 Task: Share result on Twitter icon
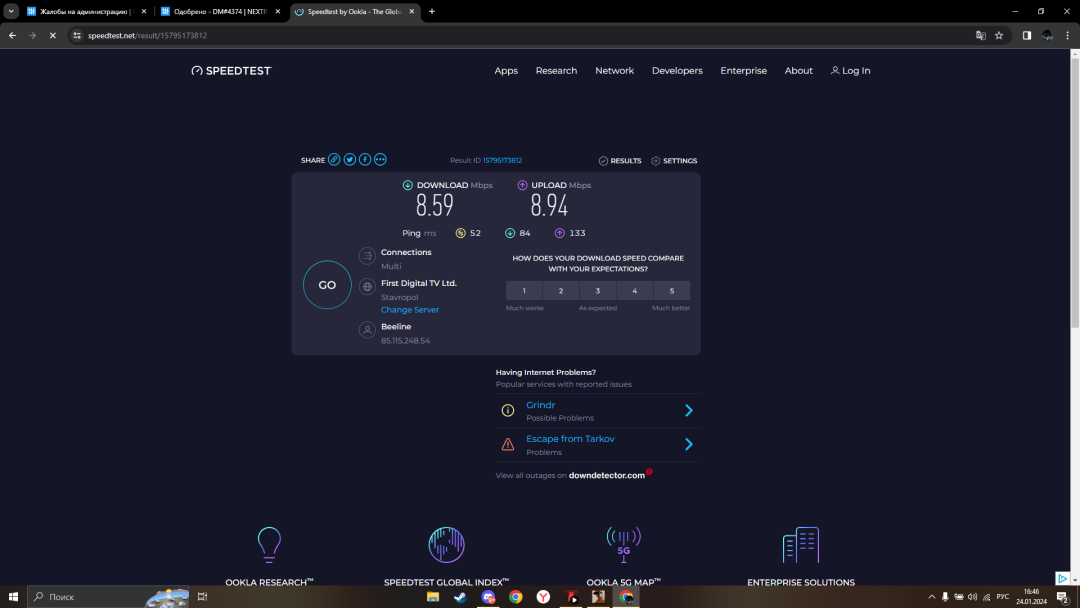pyautogui.click(x=350, y=160)
